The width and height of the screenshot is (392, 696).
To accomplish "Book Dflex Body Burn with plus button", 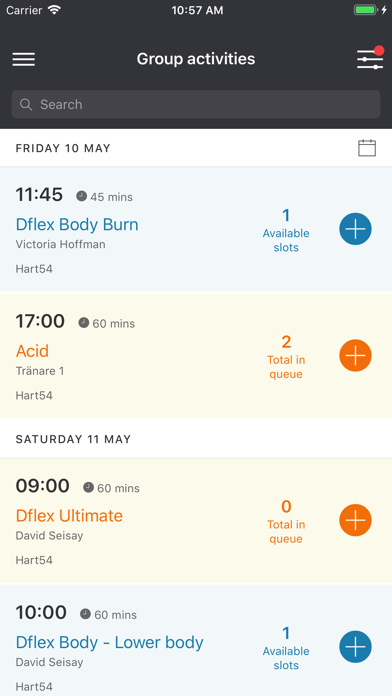I will tap(355, 229).
